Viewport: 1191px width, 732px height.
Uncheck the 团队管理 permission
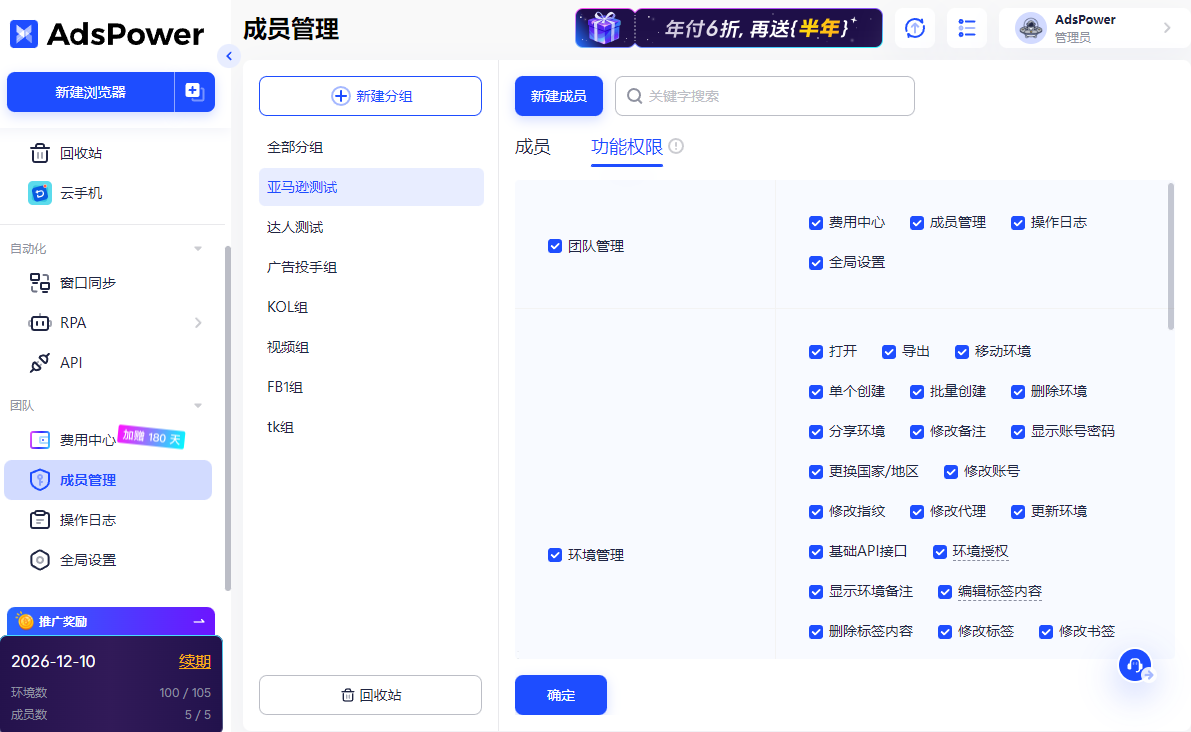click(x=554, y=246)
